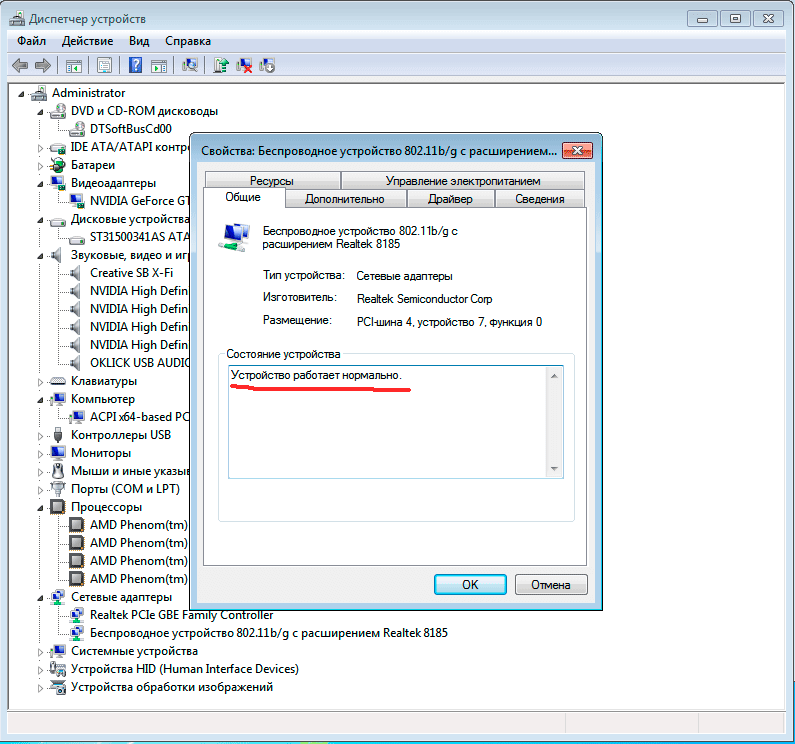Click the Properties toolbar icon

[104, 66]
